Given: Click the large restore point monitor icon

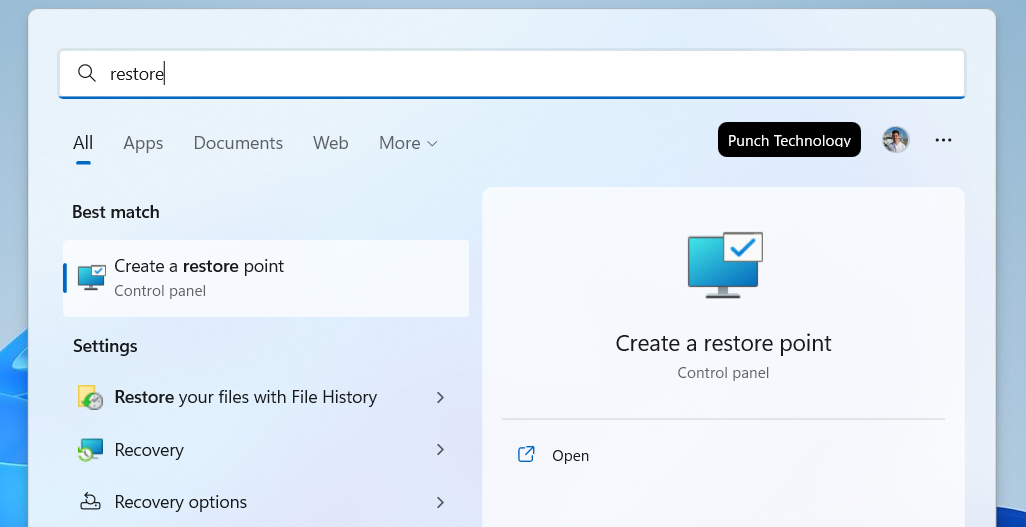Looking at the screenshot, I should point(725,265).
